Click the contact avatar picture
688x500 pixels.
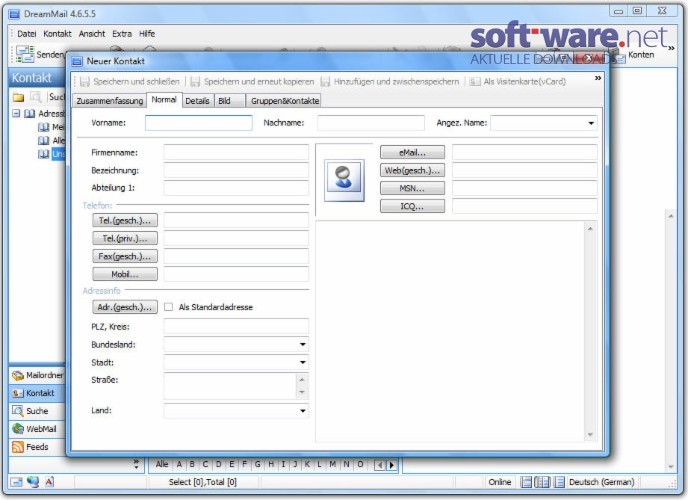[344, 180]
